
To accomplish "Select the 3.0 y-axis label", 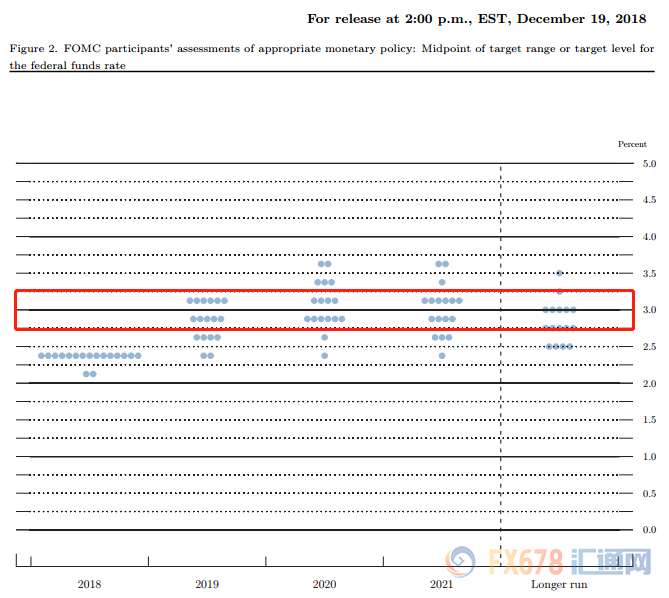I will [x=649, y=310].
